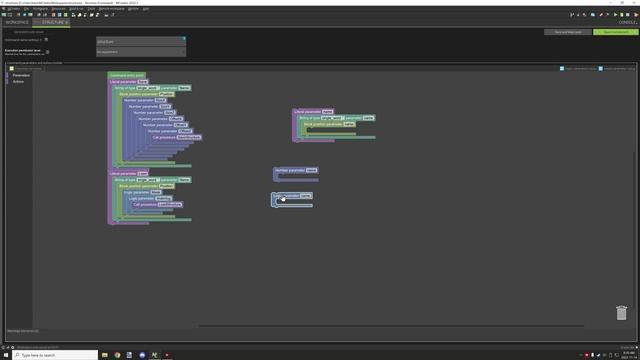
Task: Open the execution permission level dropdown
Action: point(141,52)
